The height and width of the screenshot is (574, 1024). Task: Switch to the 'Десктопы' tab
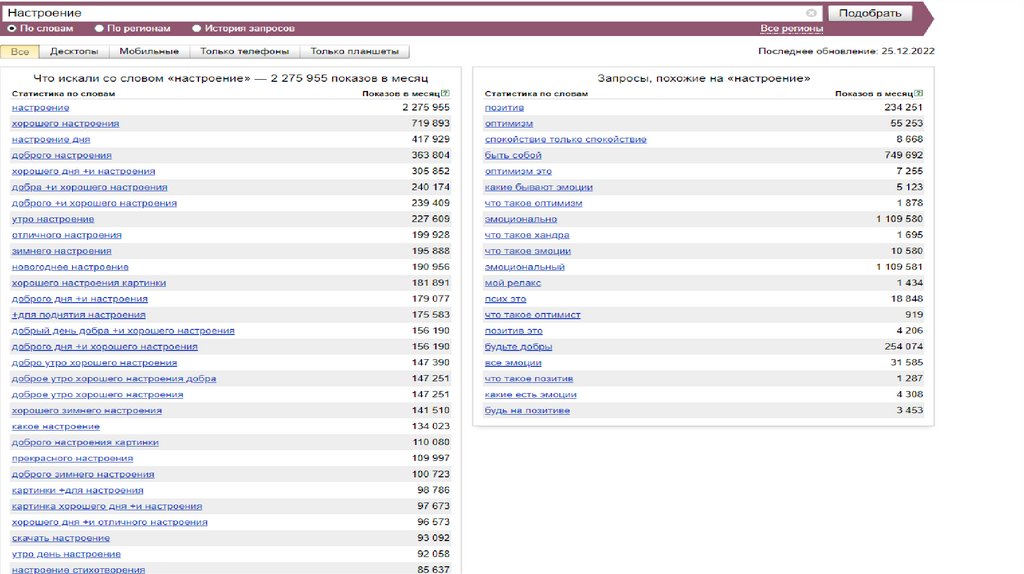point(74,51)
